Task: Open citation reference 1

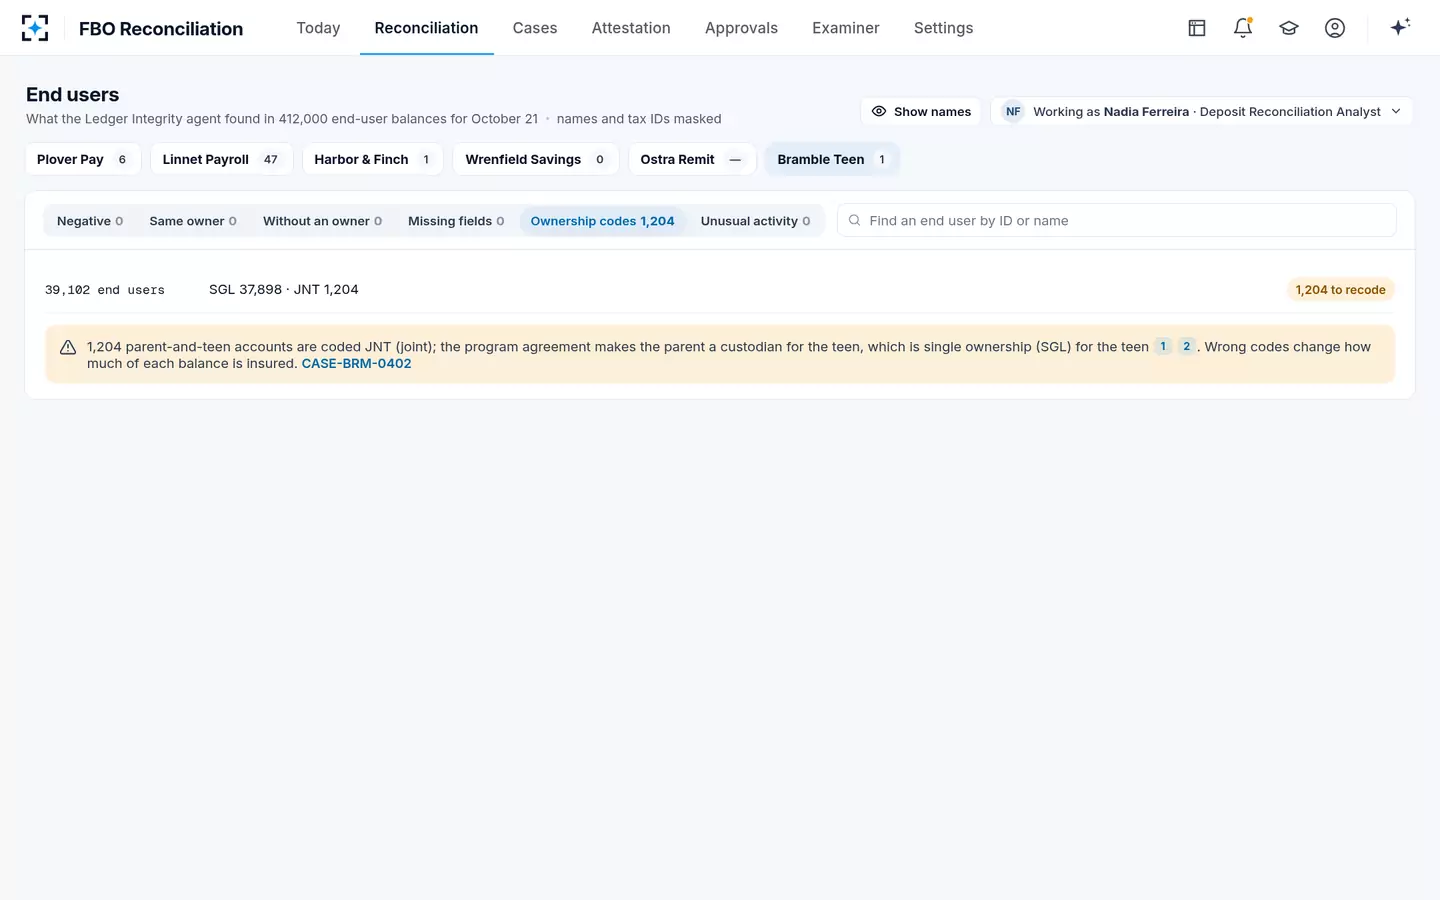Action: point(1163,346)
